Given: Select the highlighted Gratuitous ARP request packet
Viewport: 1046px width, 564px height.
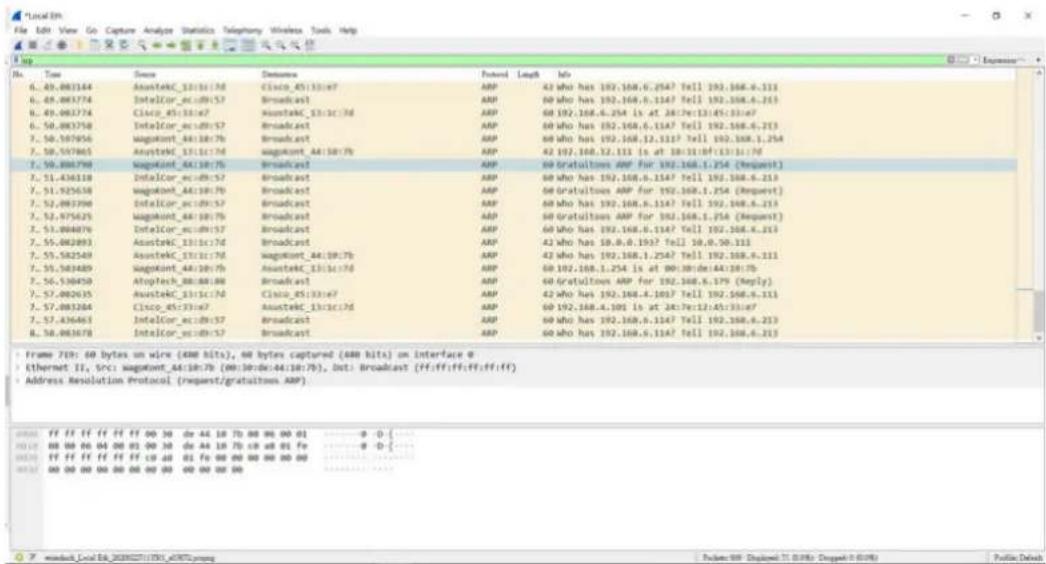Looking at the screenshot, I should pyautogui.click(x=513, y=164).
